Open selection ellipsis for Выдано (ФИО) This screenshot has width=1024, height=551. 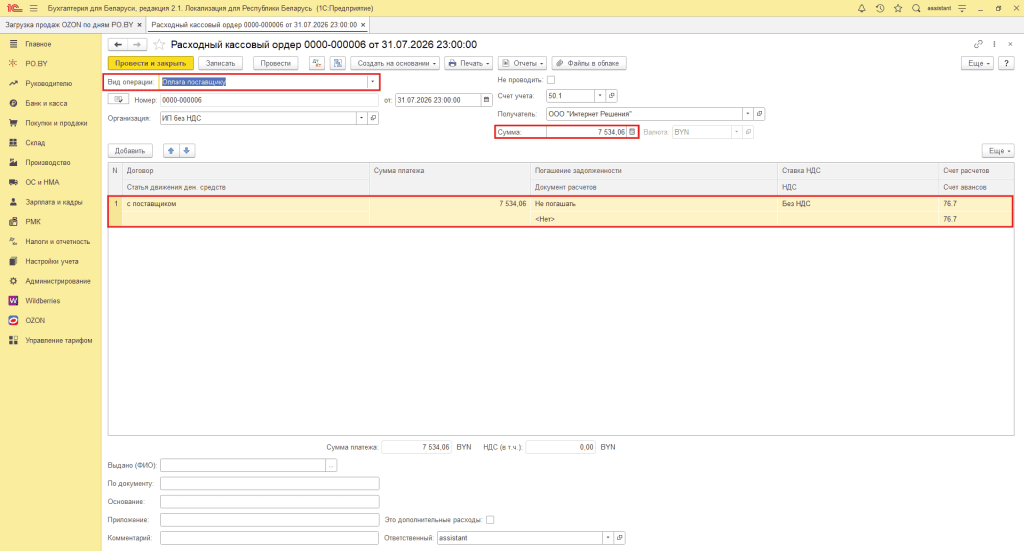click(x=331, y=465)
